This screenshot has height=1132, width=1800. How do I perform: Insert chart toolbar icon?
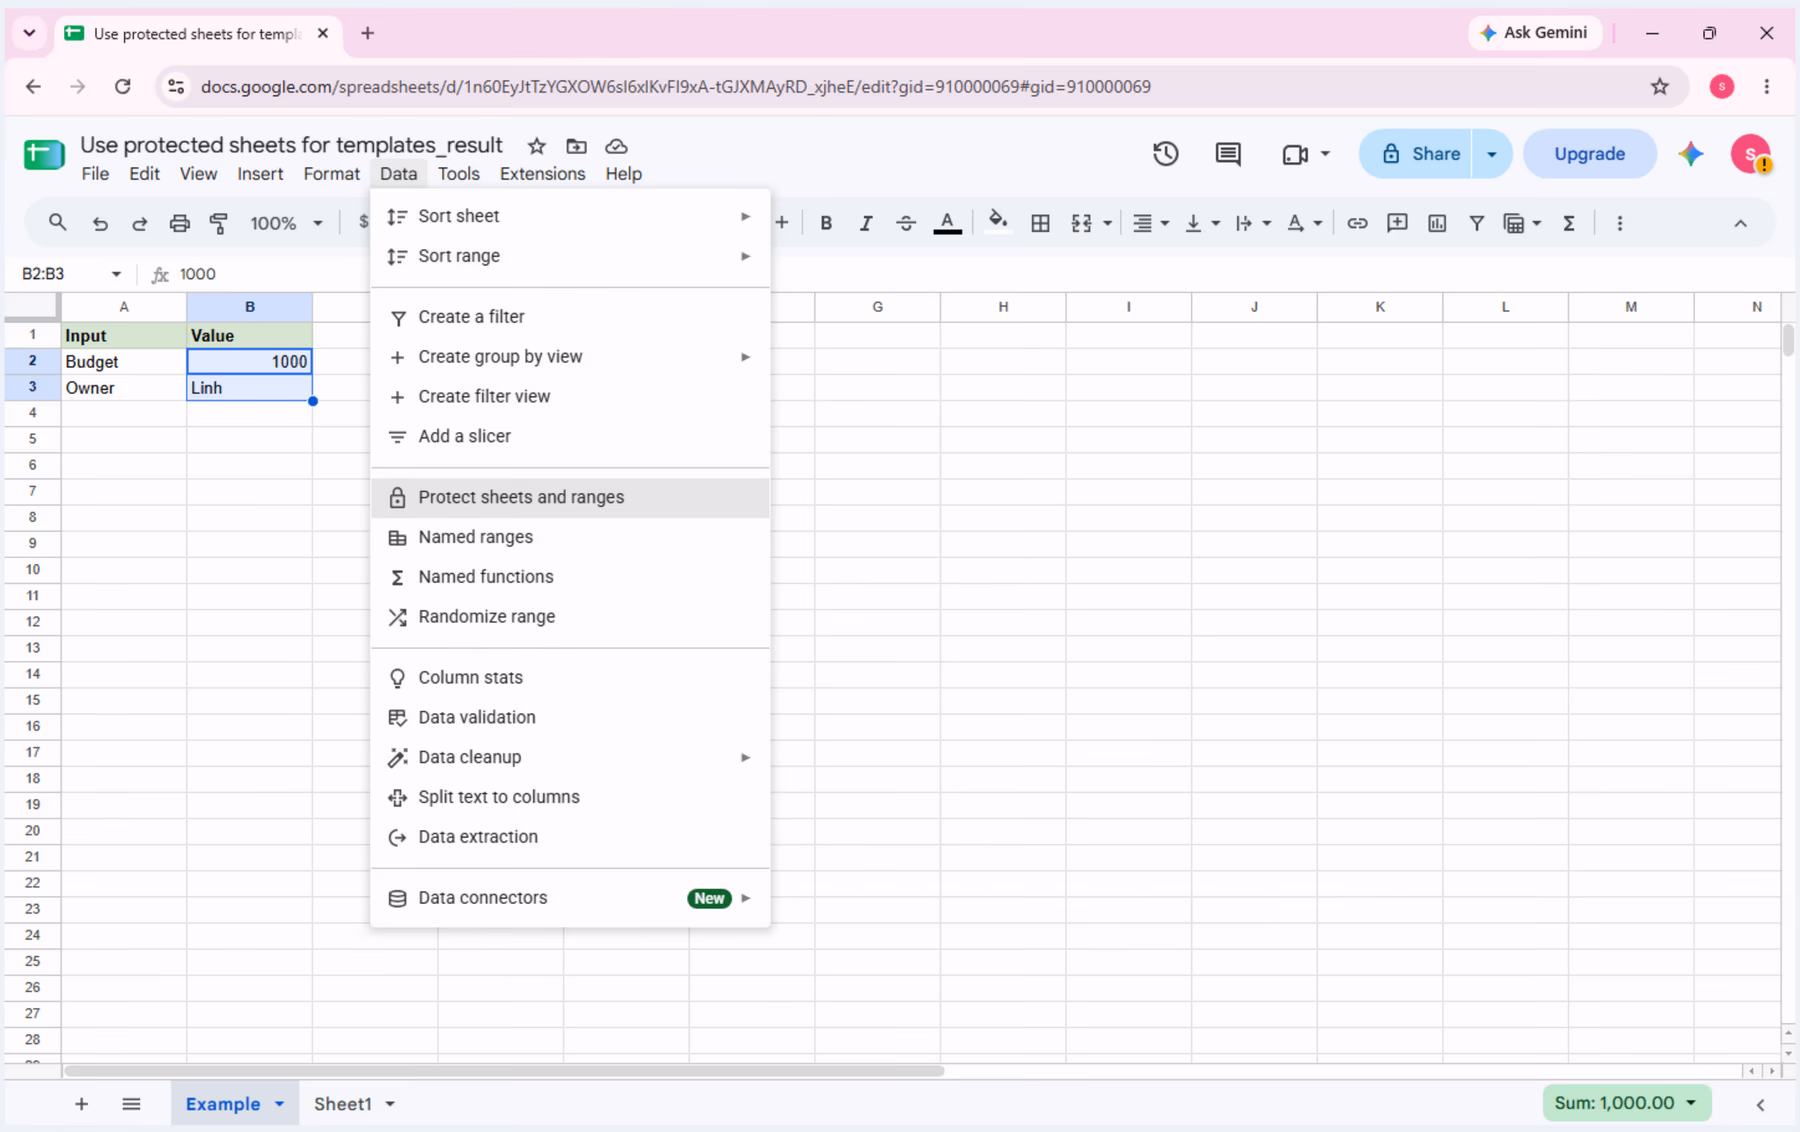(x=1437, y=223)
